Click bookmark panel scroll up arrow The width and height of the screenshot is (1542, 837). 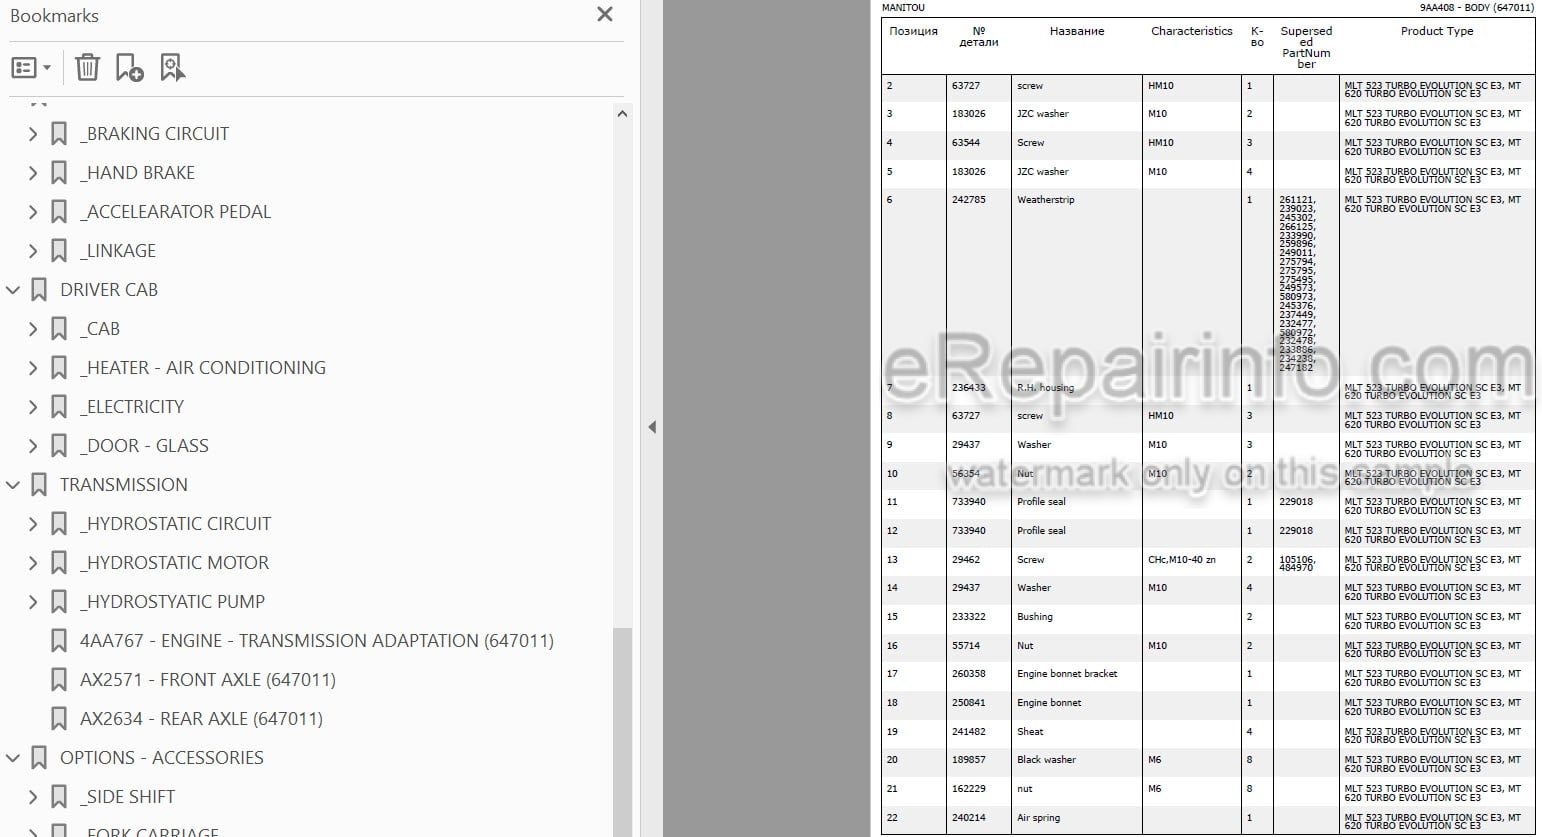[622, 113]
